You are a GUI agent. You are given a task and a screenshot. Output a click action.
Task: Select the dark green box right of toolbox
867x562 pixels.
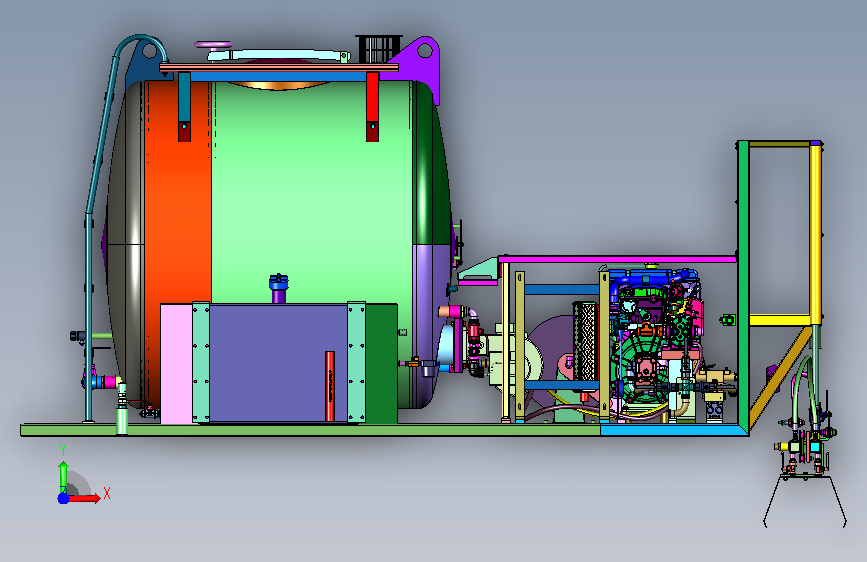(382, 363)
